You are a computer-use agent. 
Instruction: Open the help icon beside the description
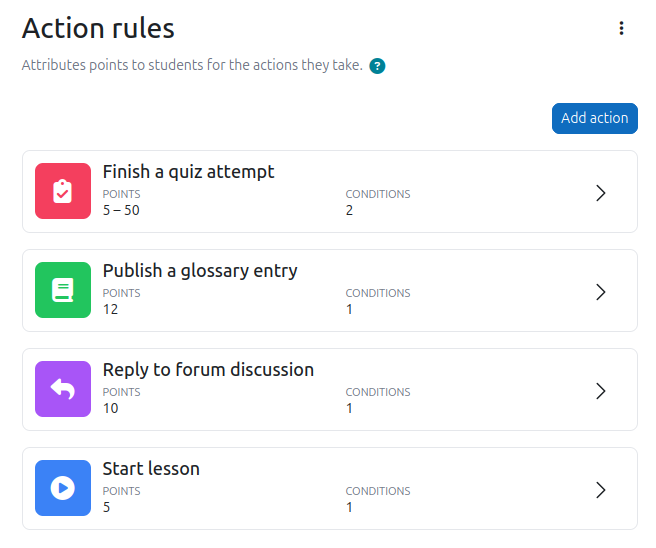377,66
